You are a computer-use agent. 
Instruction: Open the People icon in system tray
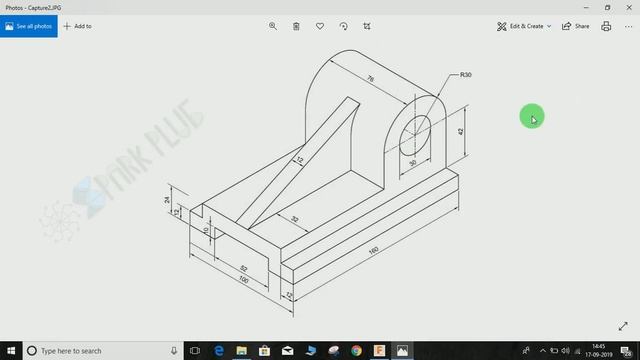pyautogui.click(x=526, y=351)
